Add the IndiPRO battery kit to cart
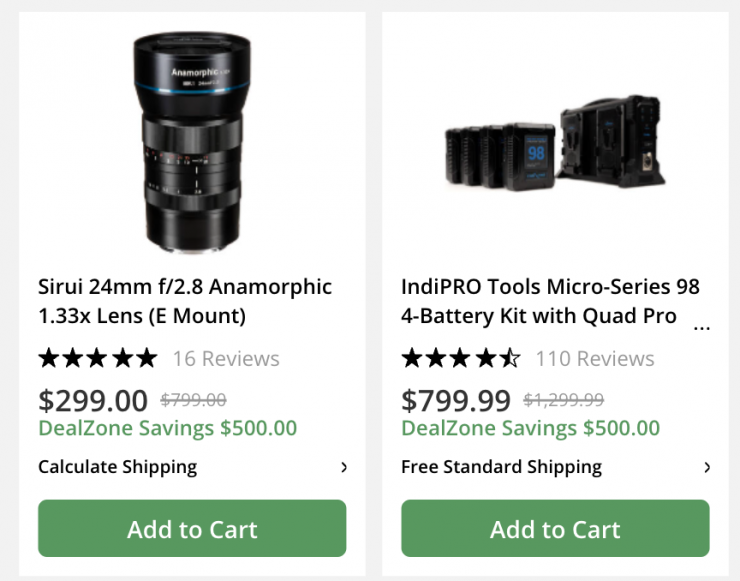This screenshot has height=581, width=740. tap(555, 529)
